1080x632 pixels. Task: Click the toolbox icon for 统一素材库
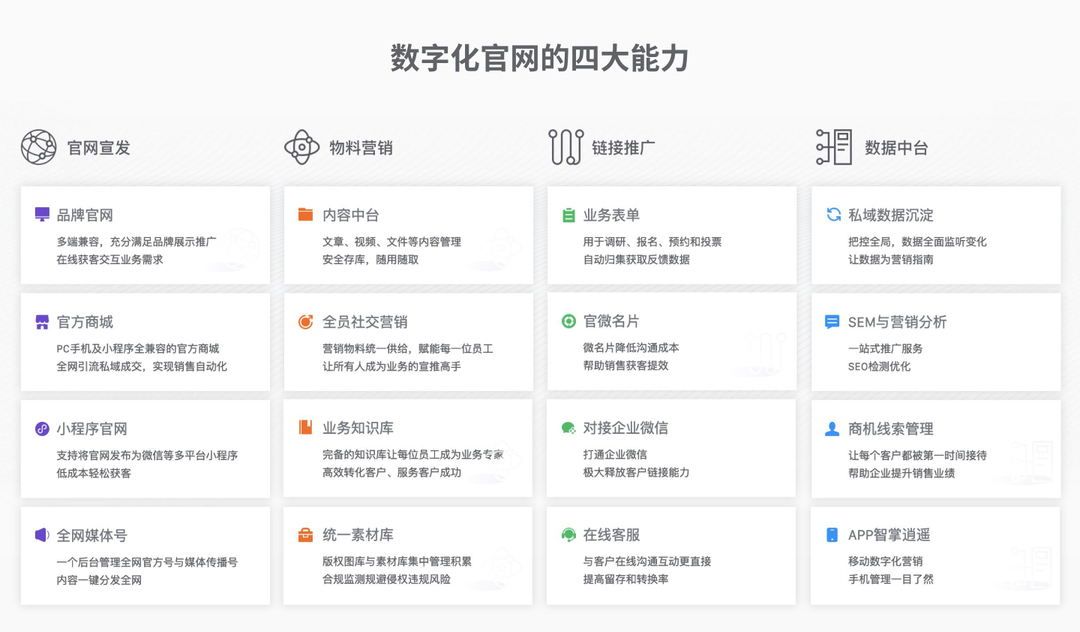pyautogui.click(x=305, y=535)
